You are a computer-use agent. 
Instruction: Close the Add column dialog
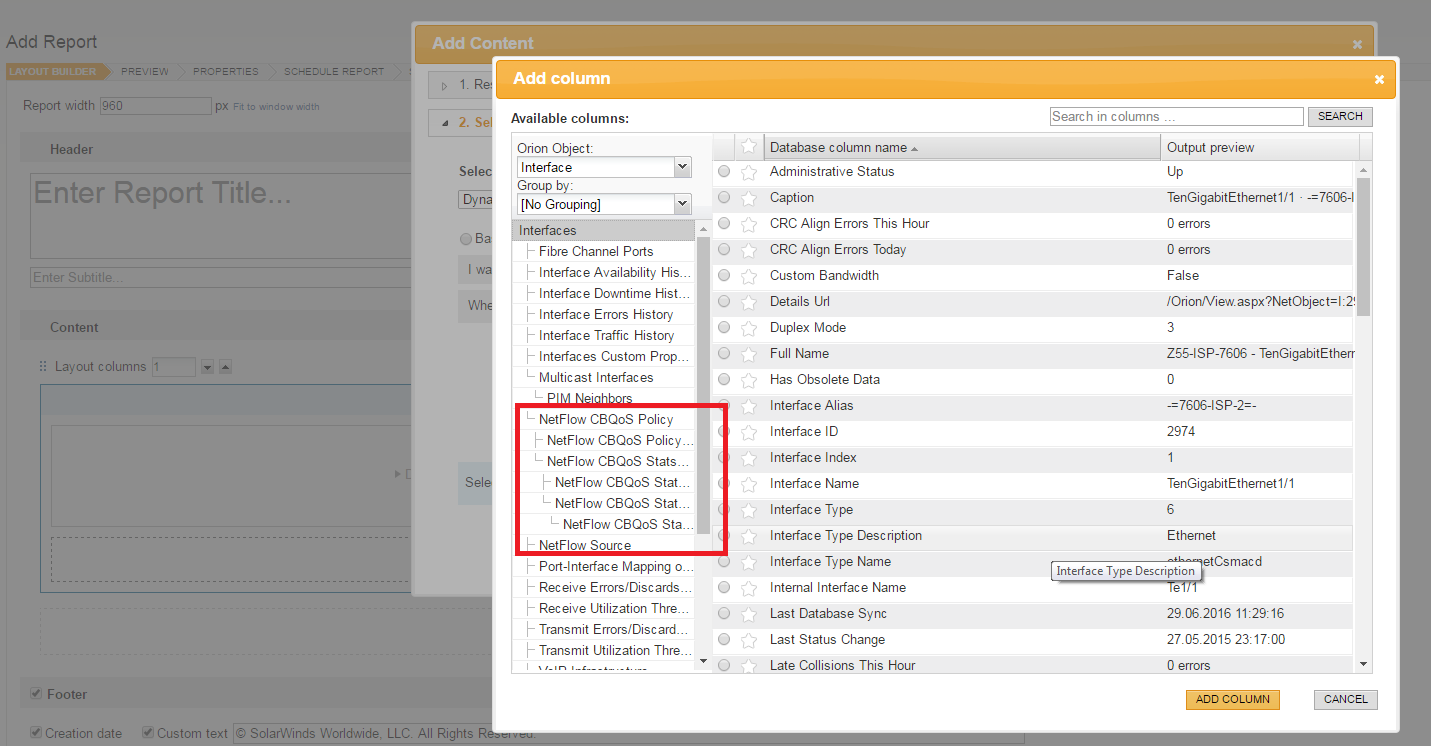1379,79
